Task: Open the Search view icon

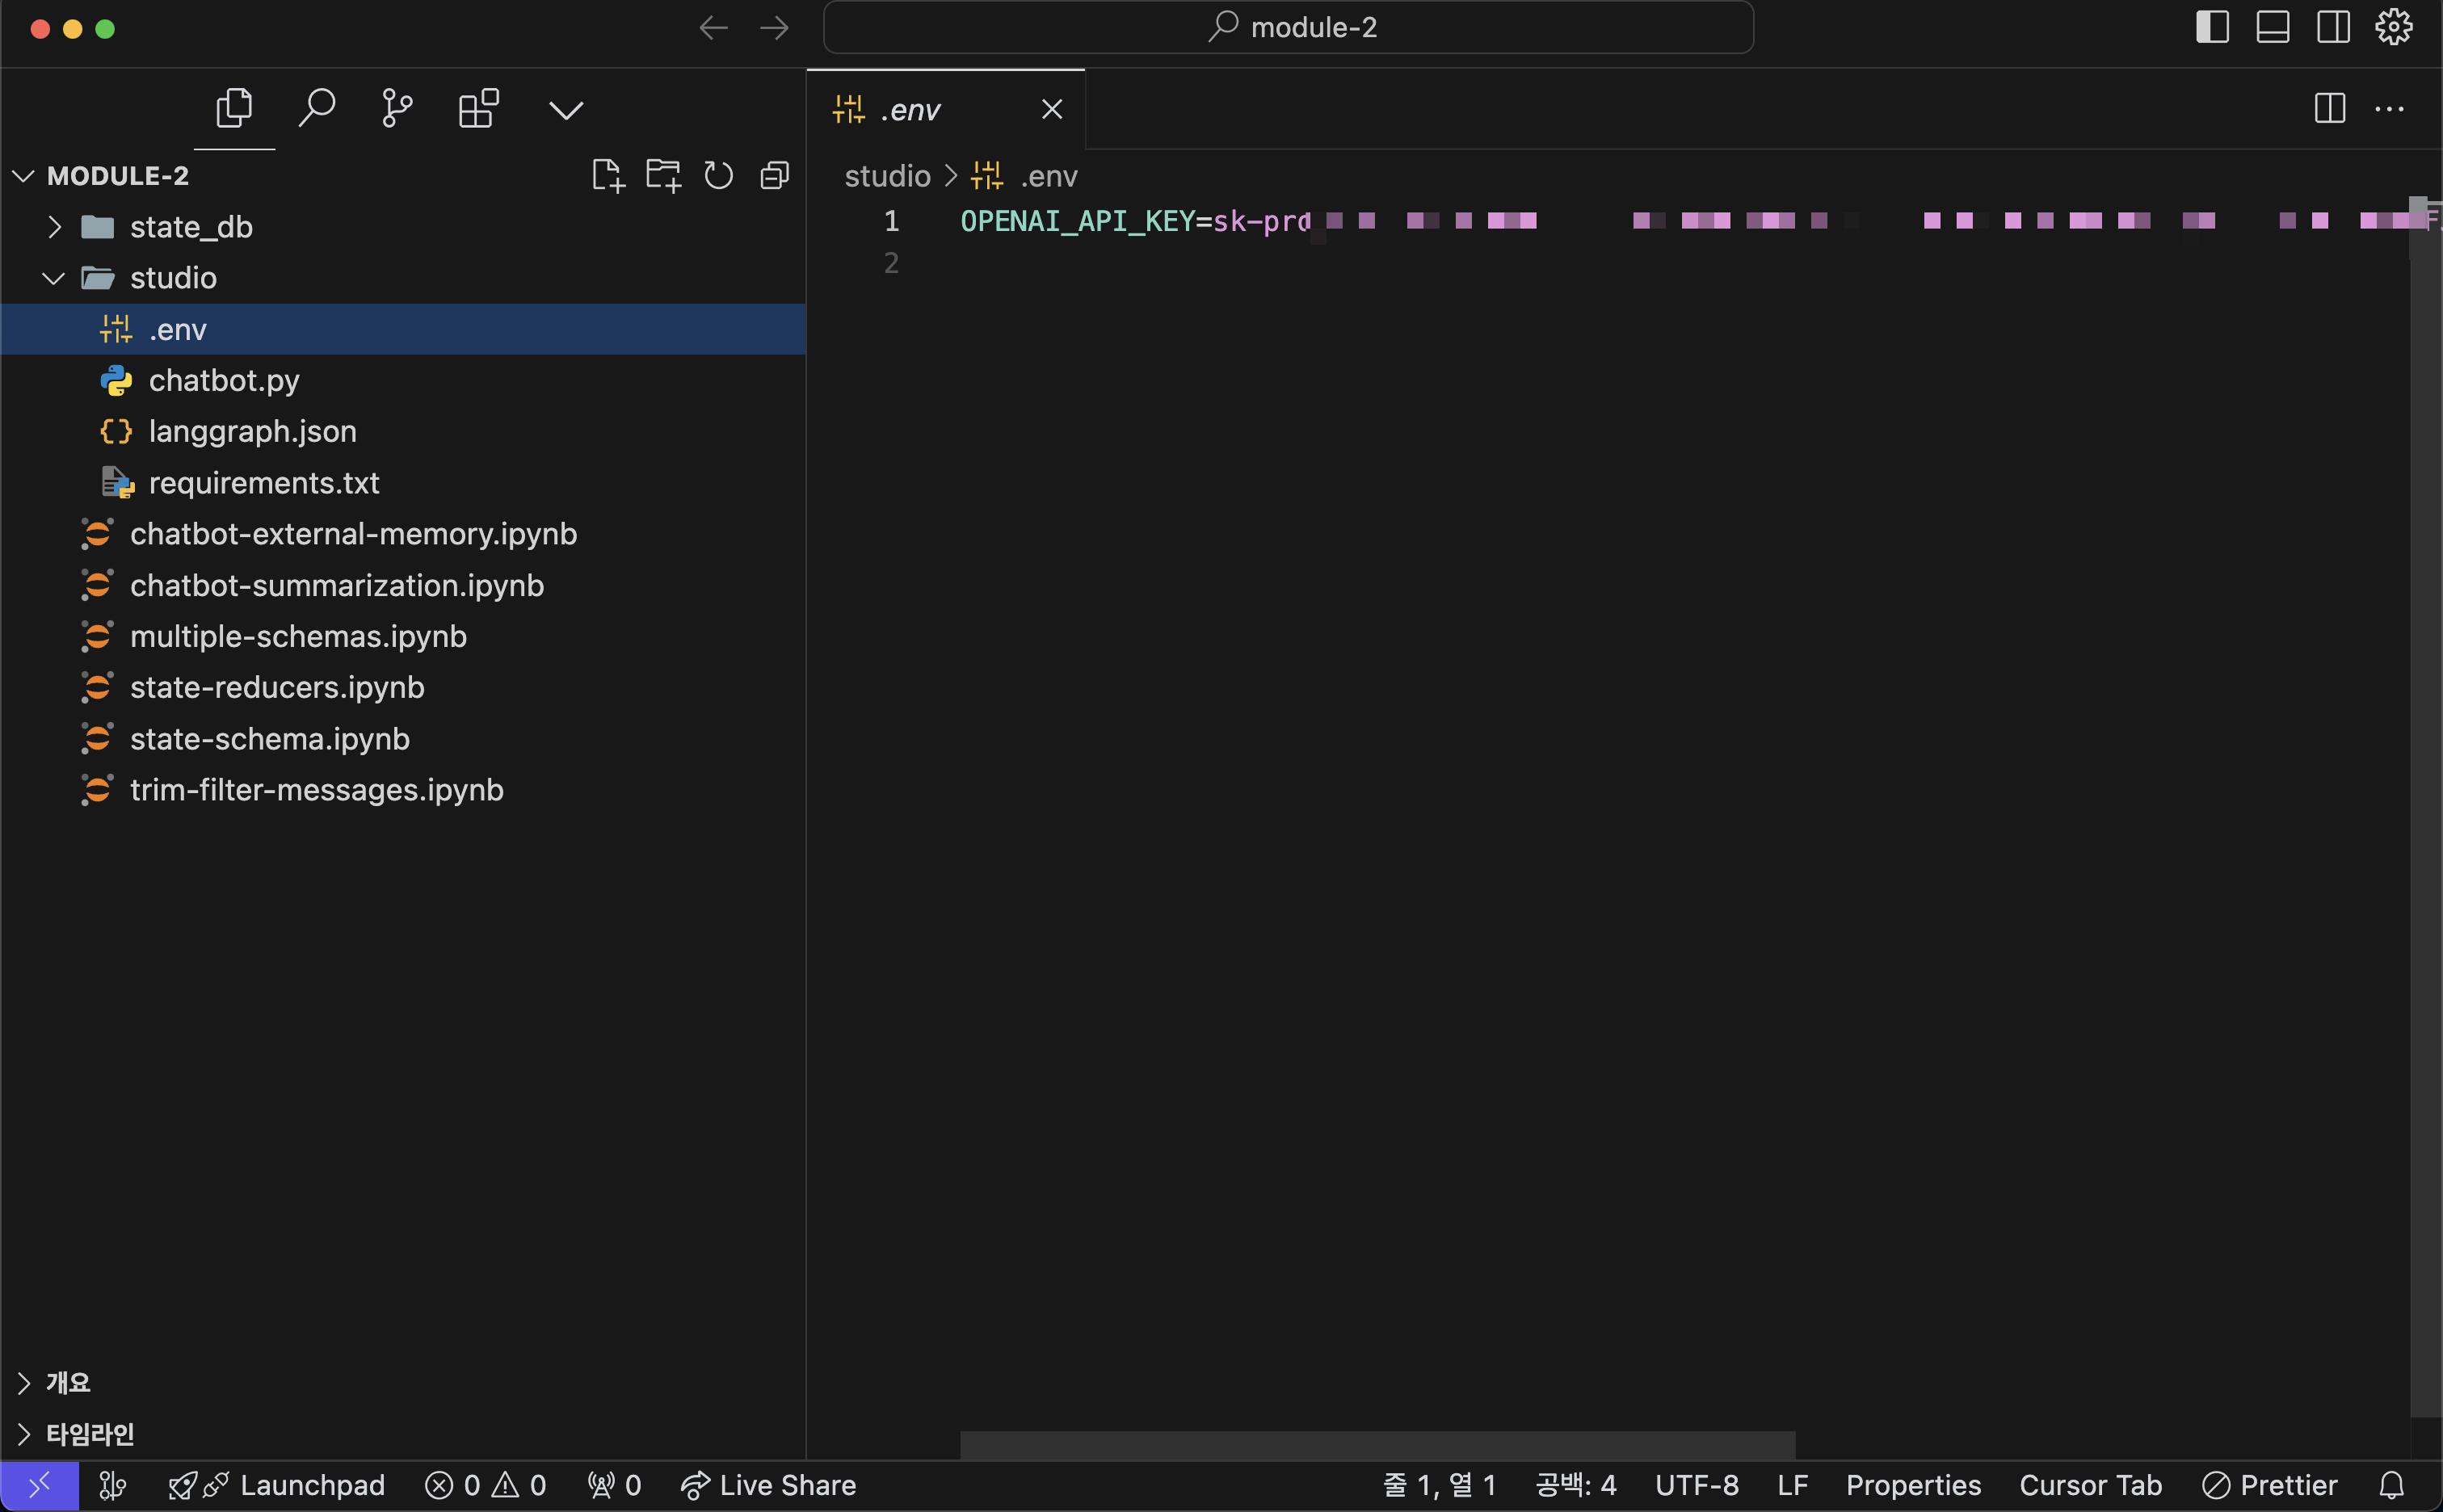Action: coord(316,108)
